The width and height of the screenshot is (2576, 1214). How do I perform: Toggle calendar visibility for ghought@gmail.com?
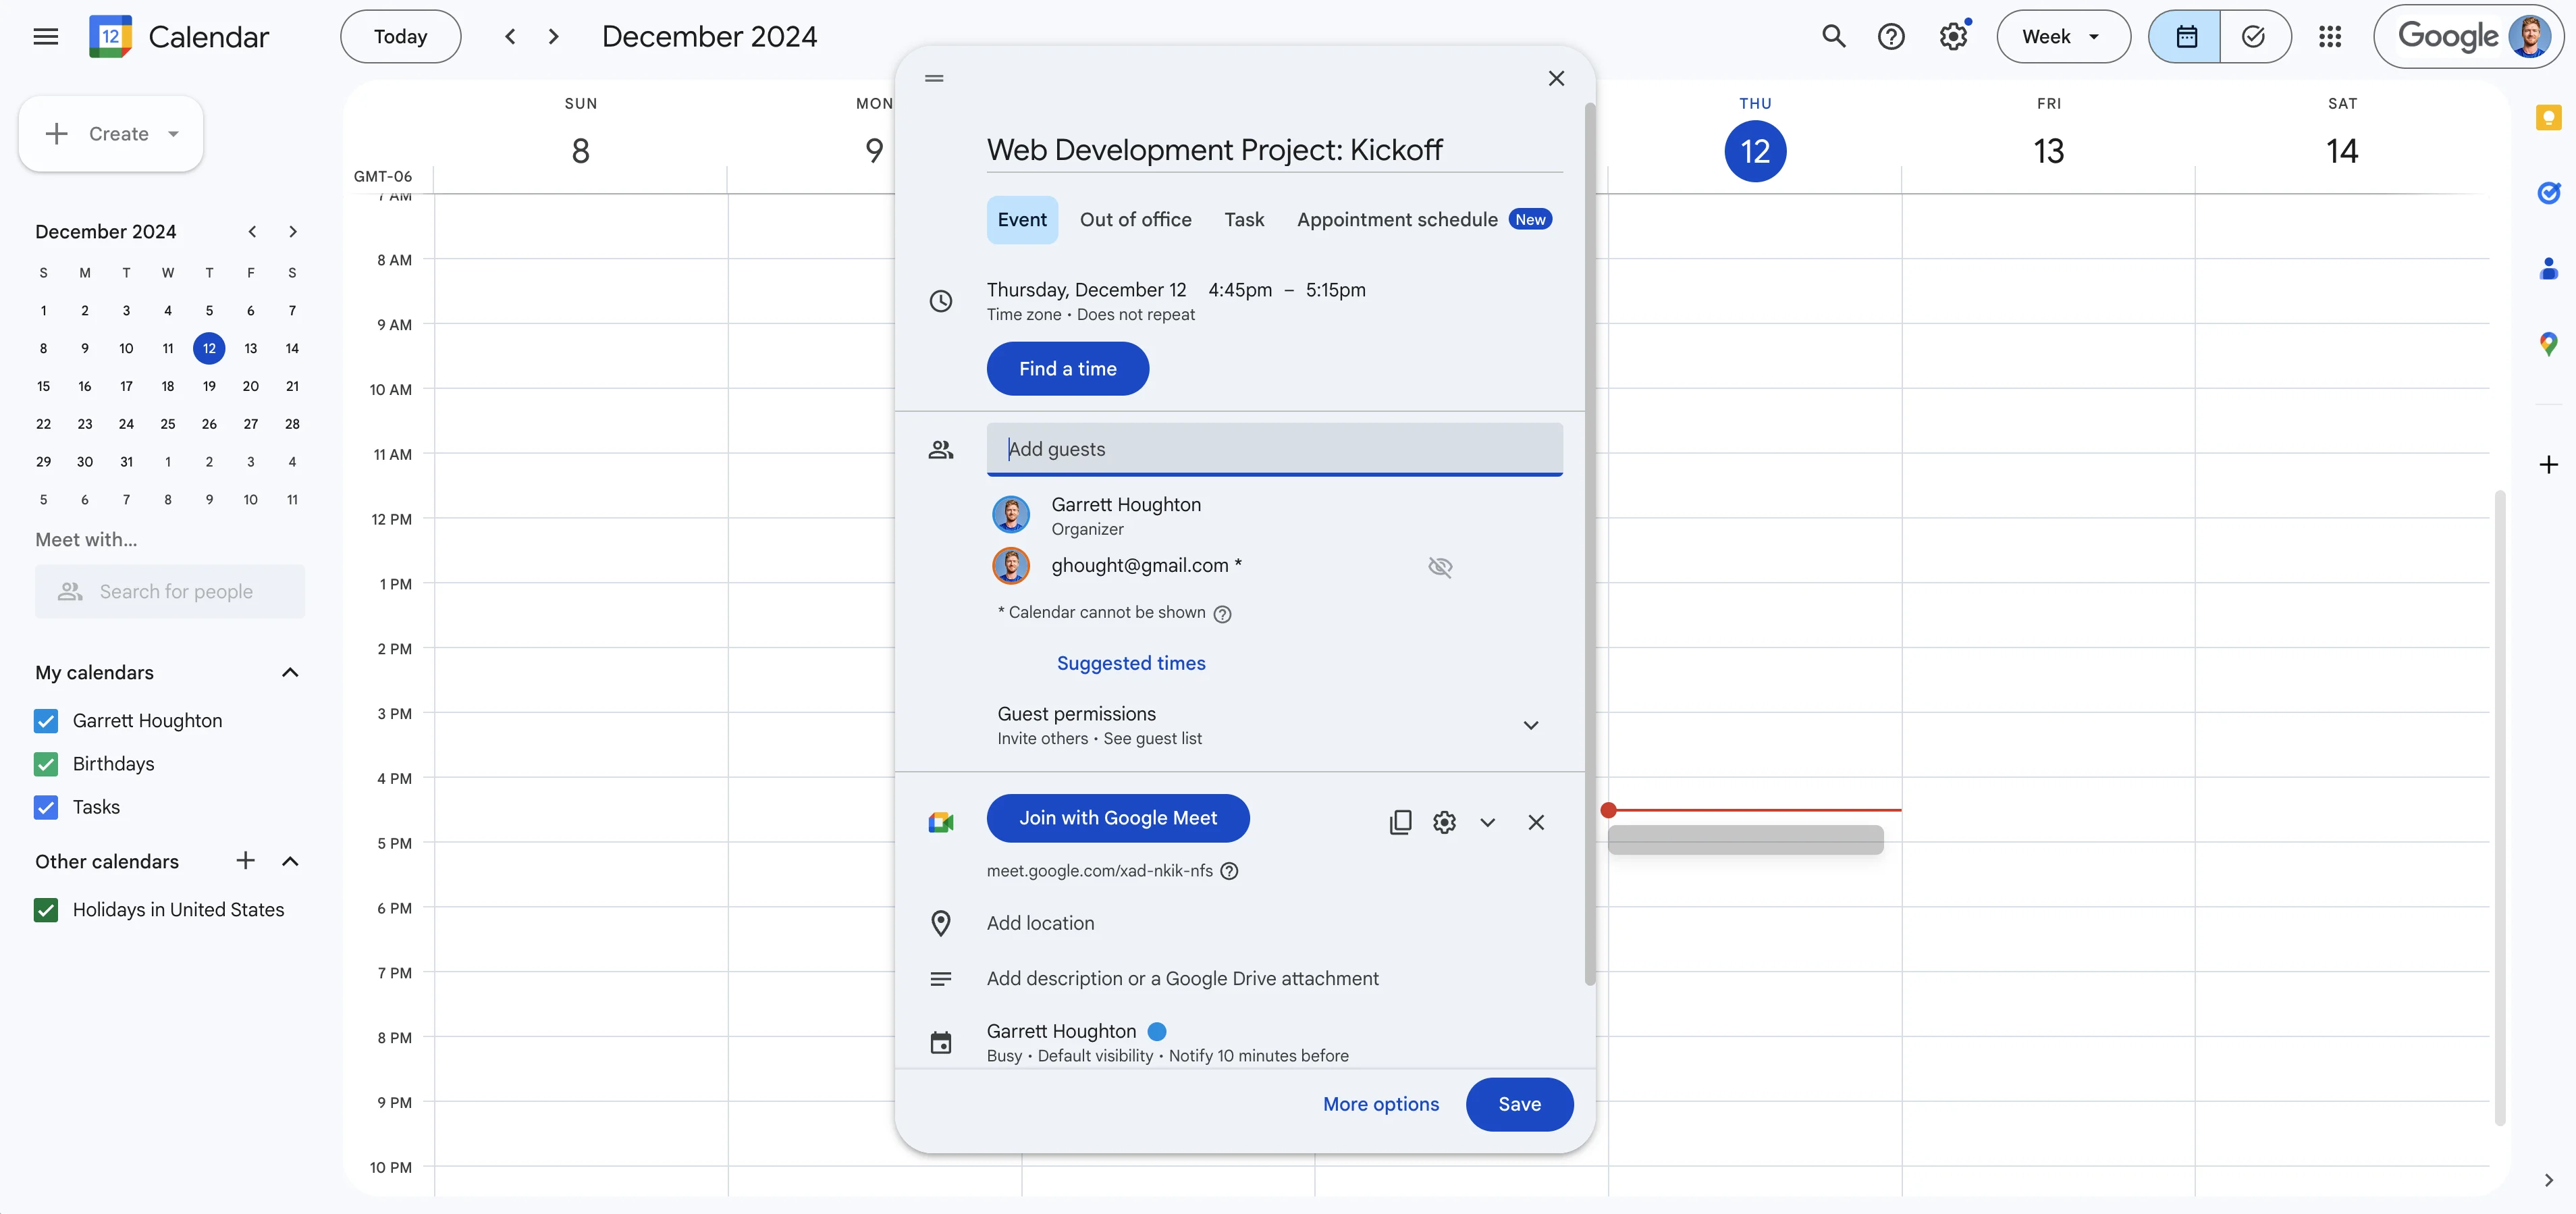[1440, 567]
